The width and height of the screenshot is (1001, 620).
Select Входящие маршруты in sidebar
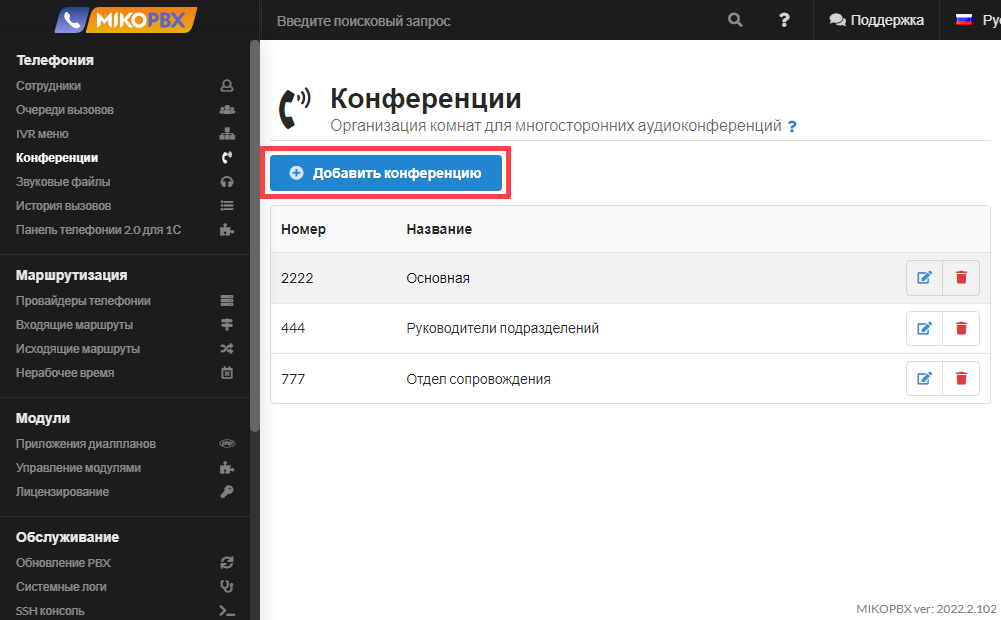tap(74, 325)
